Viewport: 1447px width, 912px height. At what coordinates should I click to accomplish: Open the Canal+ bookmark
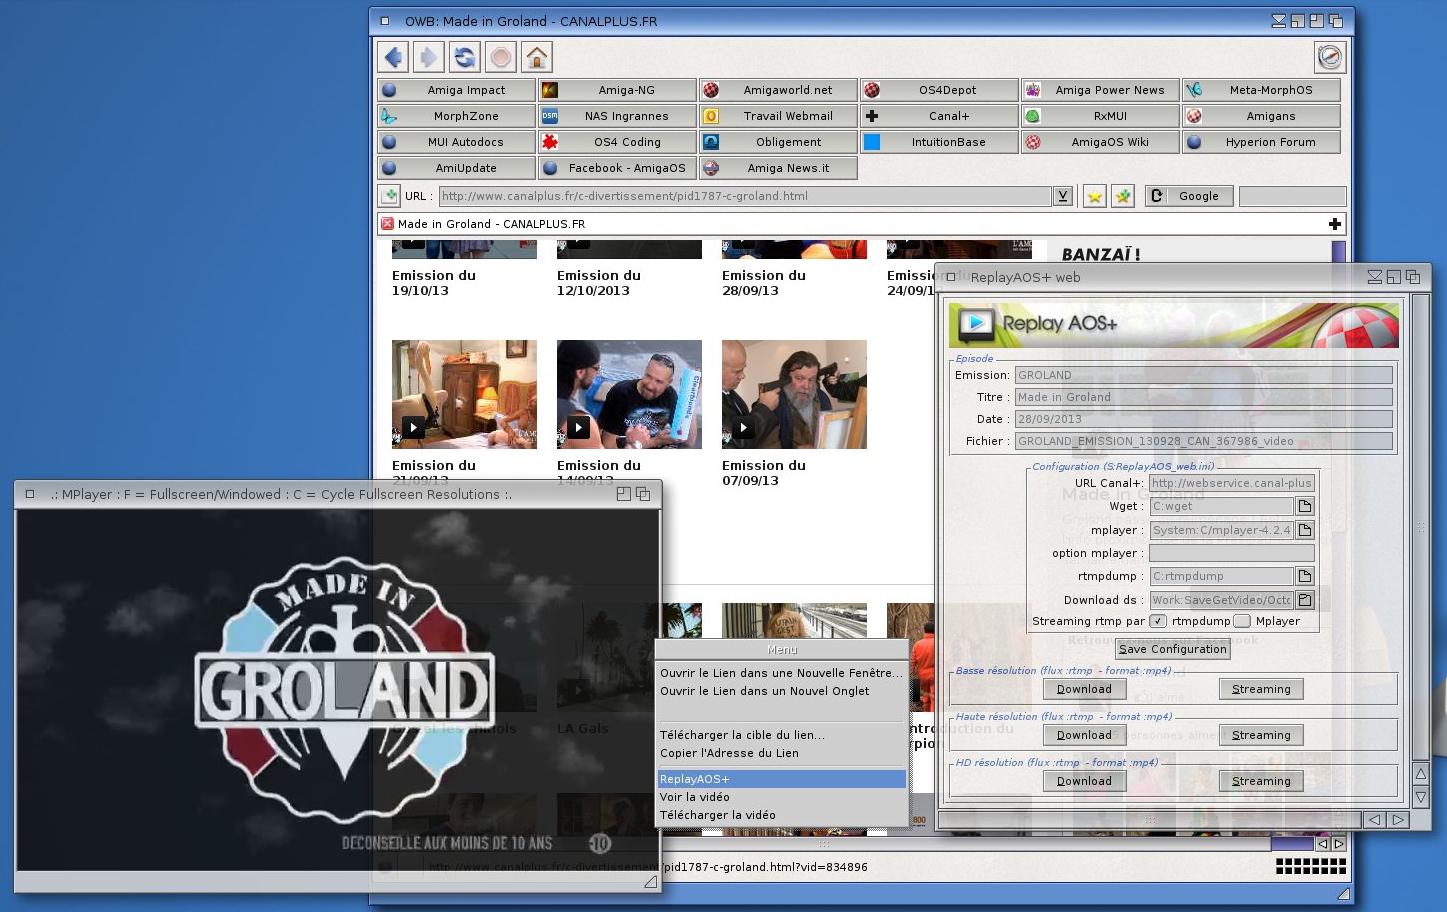(x=939, y=116)
